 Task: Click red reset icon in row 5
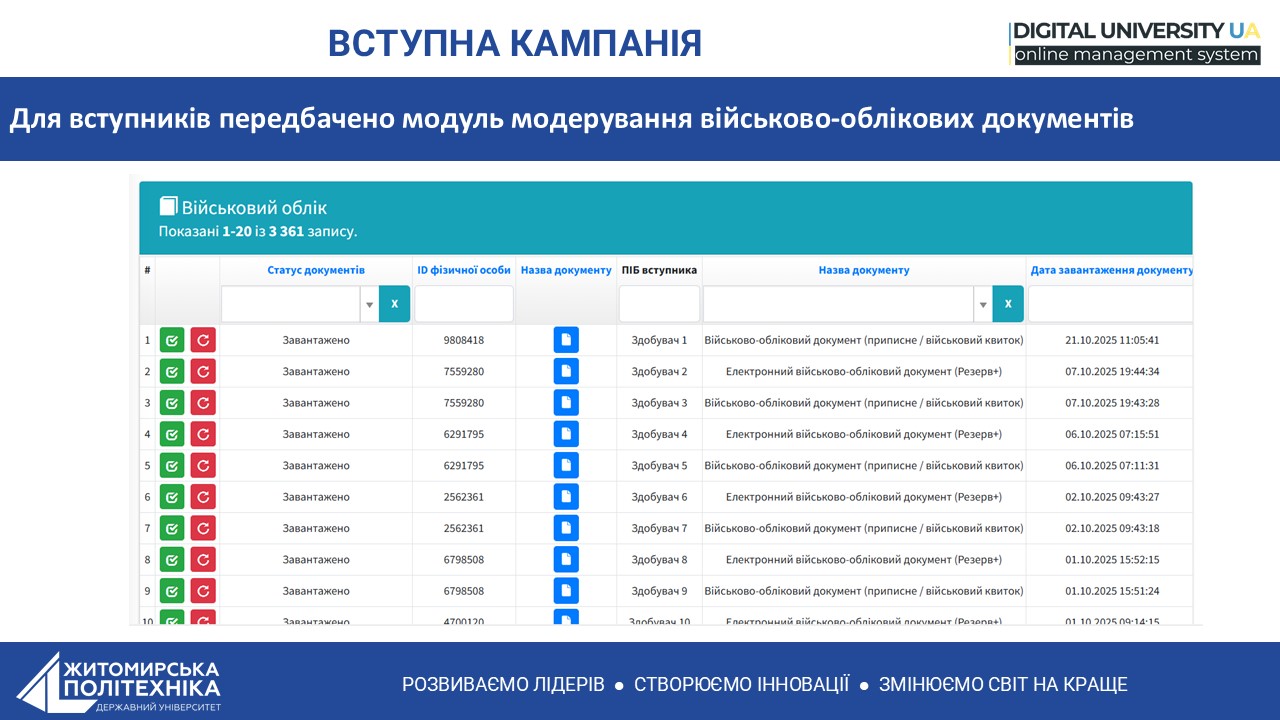[203, 466]
